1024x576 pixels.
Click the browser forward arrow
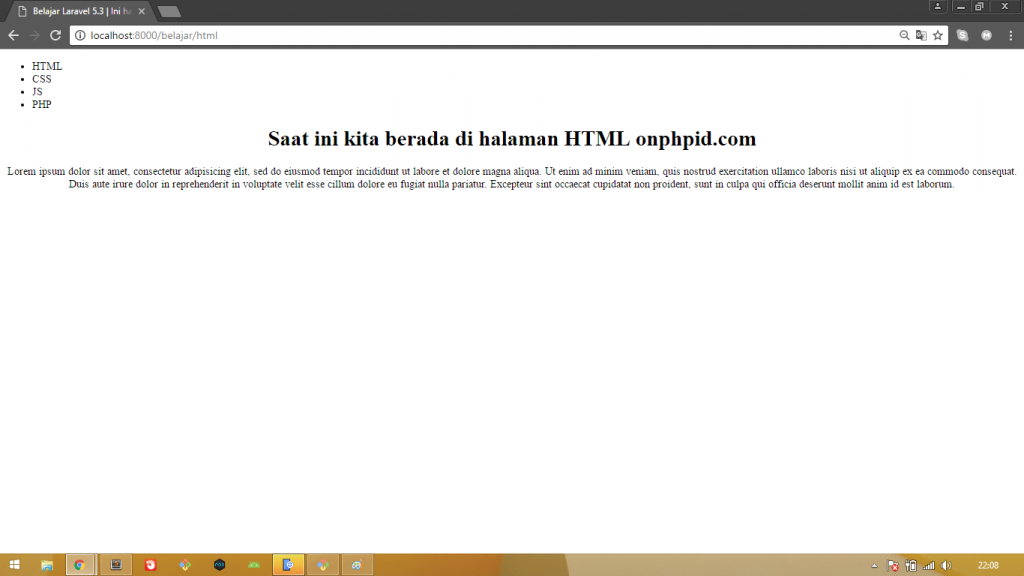[x=35, y=35]
